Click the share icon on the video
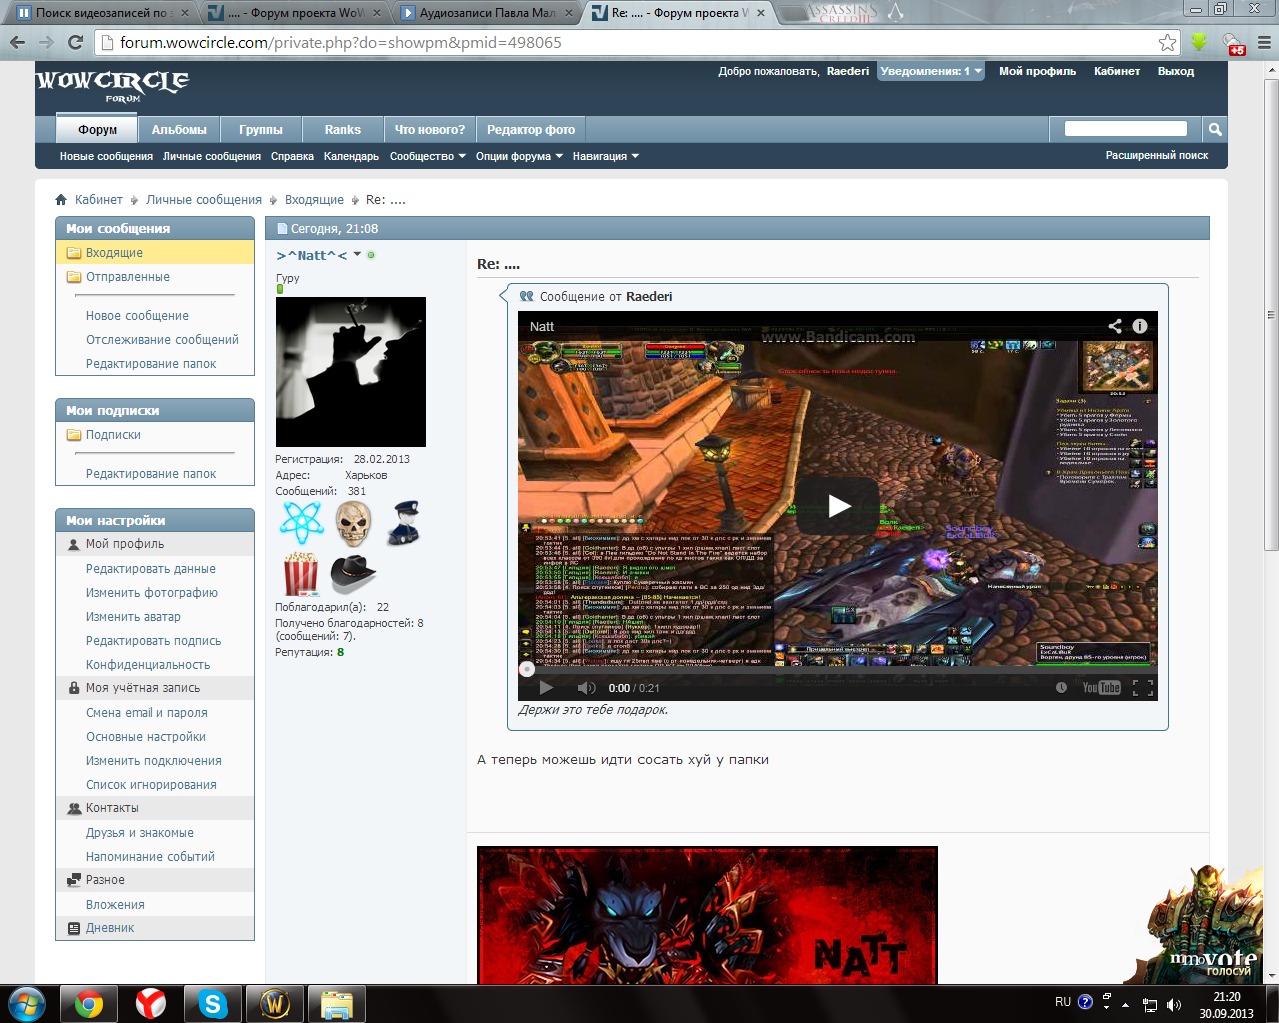Screen dimensions: 1279x1023 click(1115, 326)
